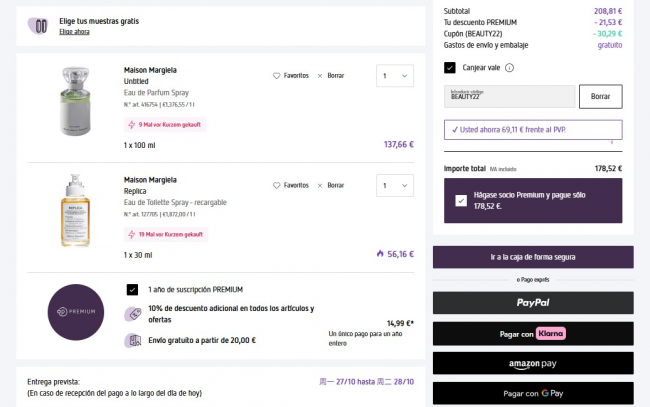Toggle the 1 año de suscripción PREMIUM checkbox
The height and width of the screenshot is (407, 650).
(x=133, y=289)
